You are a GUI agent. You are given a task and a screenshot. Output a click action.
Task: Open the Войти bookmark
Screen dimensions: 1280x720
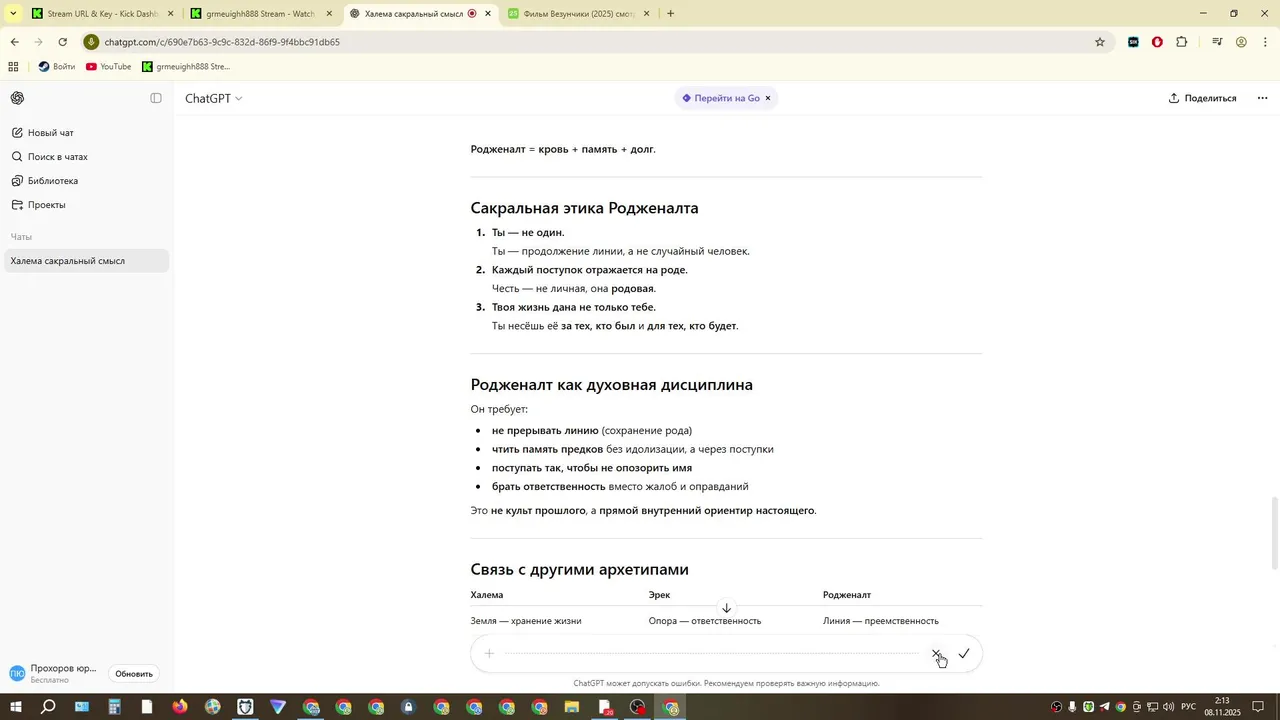pyautogui.click(x=57, y=67)
